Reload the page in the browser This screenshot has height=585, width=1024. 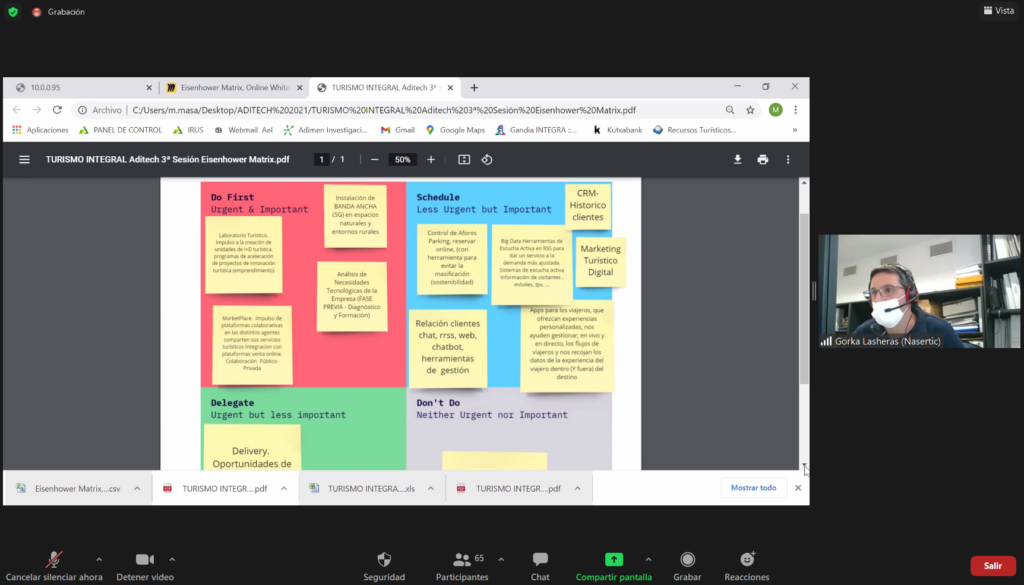[x=57, y=110]
